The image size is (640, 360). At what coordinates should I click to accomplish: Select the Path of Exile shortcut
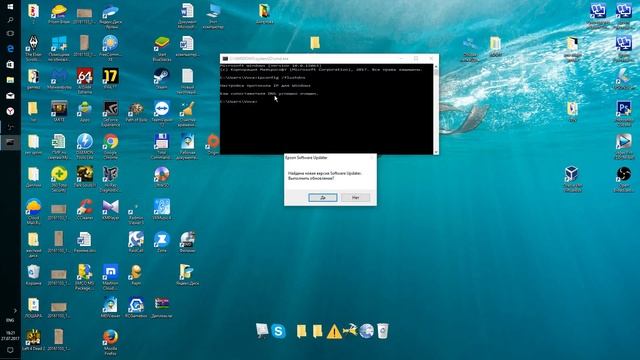136,112
